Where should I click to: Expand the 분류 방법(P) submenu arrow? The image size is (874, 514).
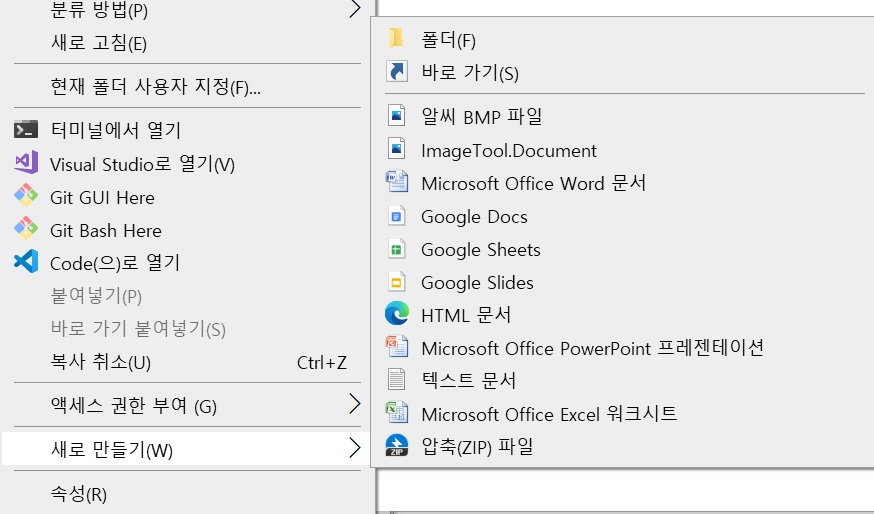(355, 8)
